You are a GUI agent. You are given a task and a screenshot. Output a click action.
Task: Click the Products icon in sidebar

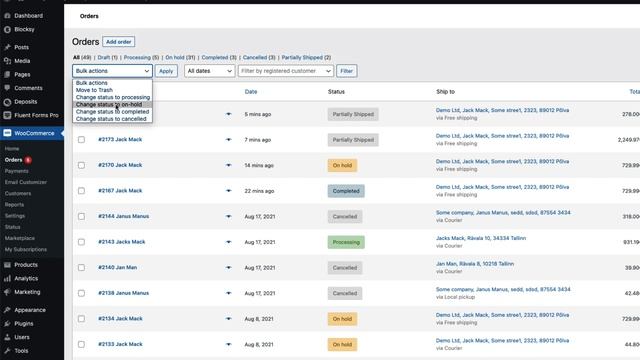coord(7,264)
